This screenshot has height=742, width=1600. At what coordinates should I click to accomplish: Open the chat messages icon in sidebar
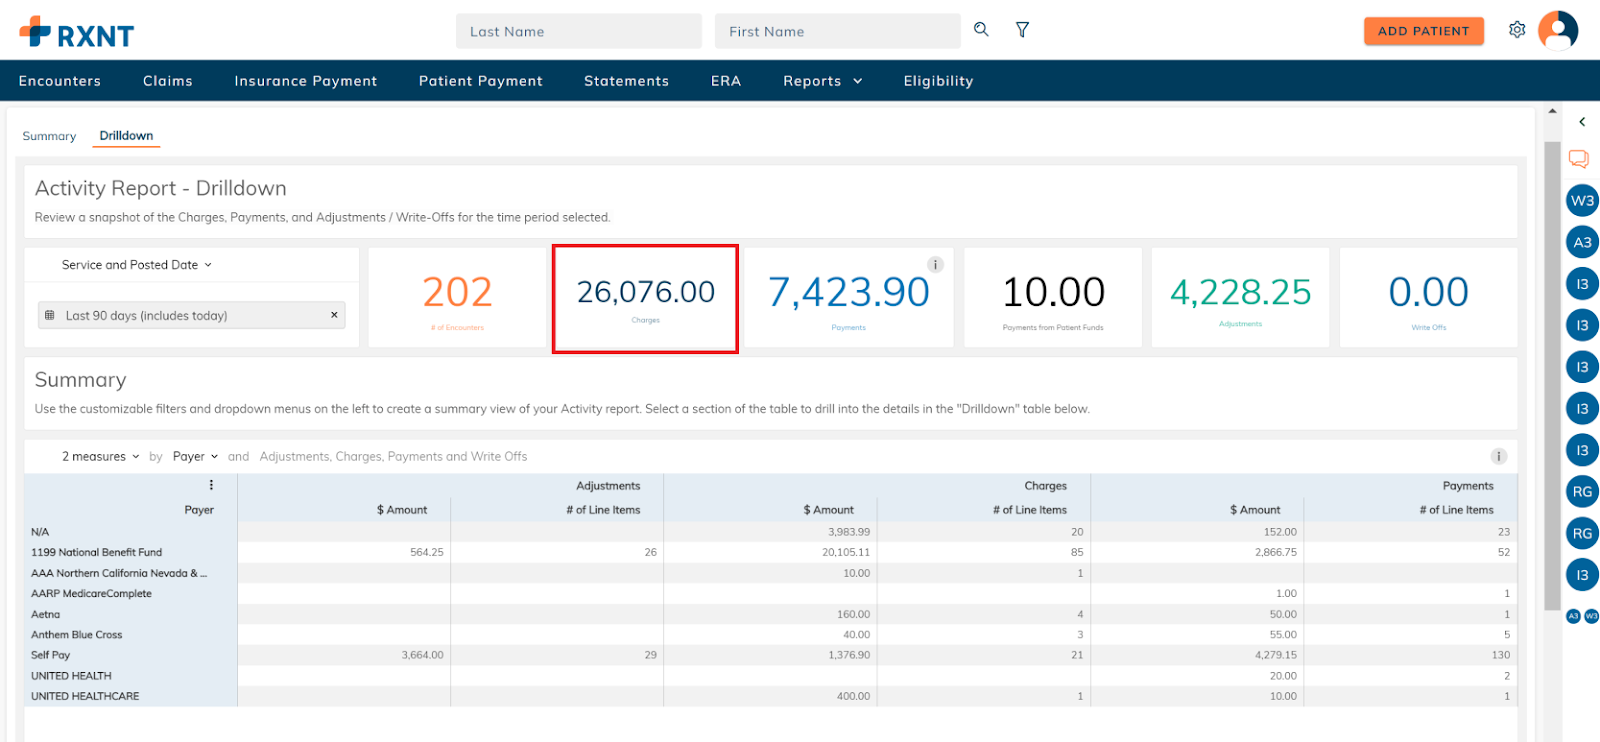point(1579,159)
